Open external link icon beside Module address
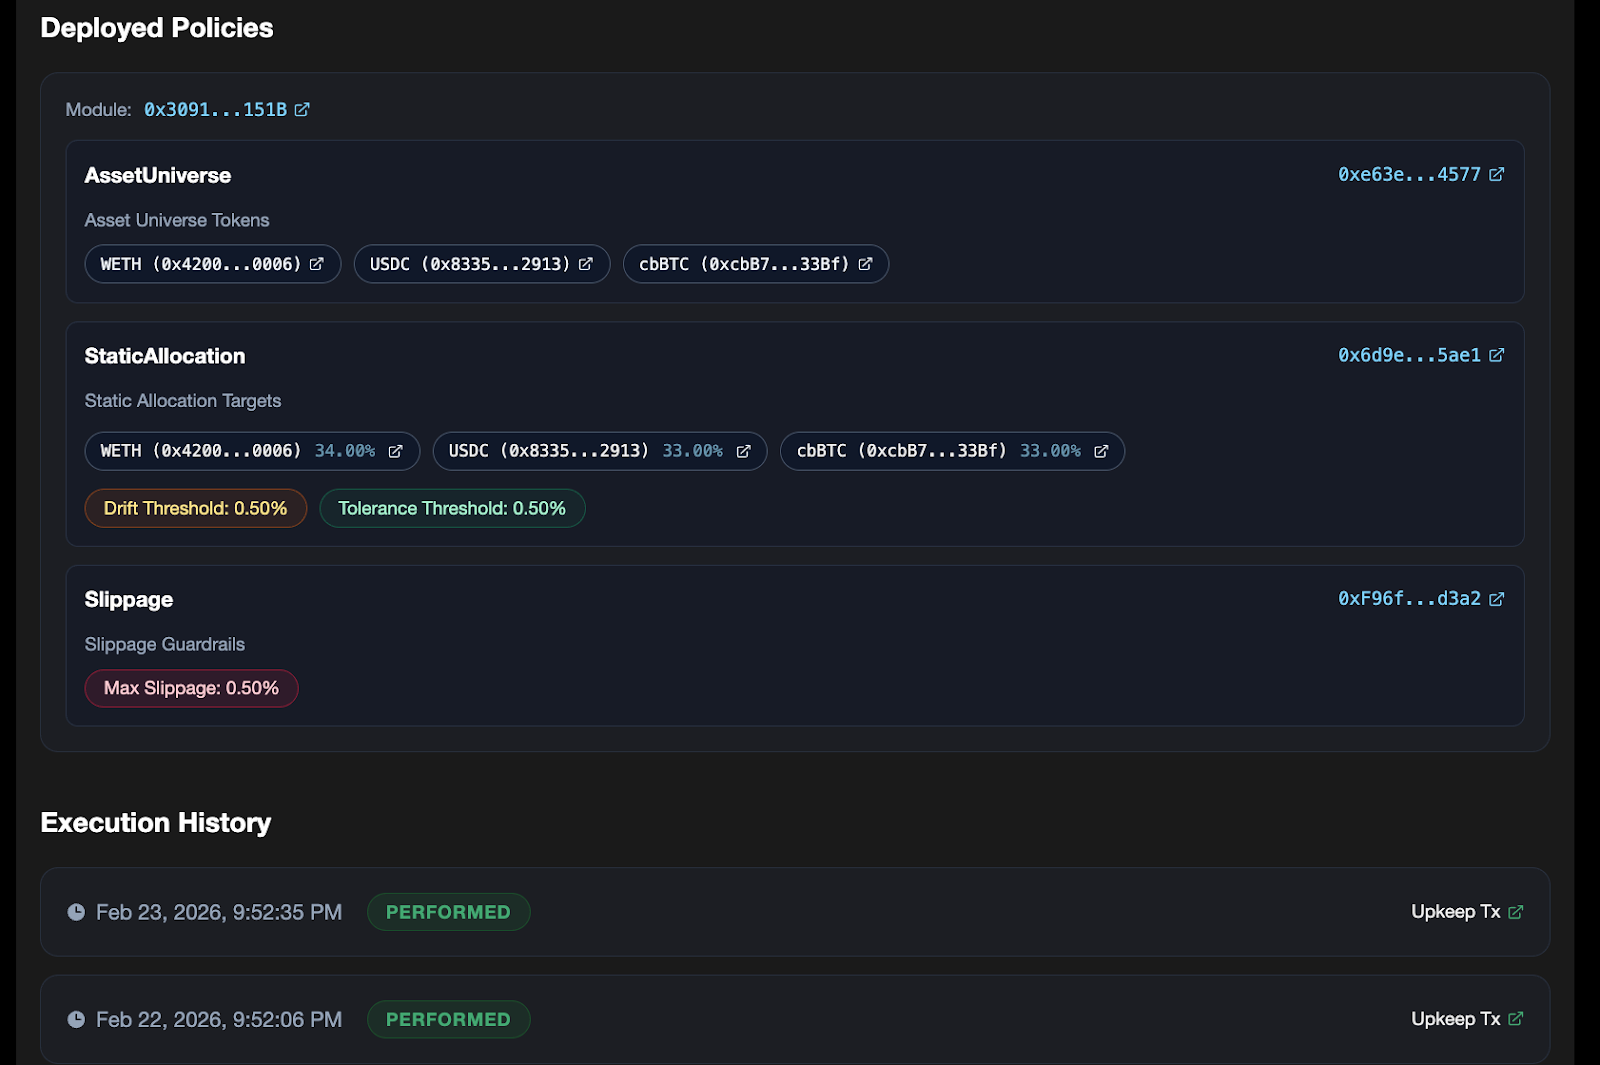The height and width of the screenshot is (1065, 1600). tap(302, 110)
